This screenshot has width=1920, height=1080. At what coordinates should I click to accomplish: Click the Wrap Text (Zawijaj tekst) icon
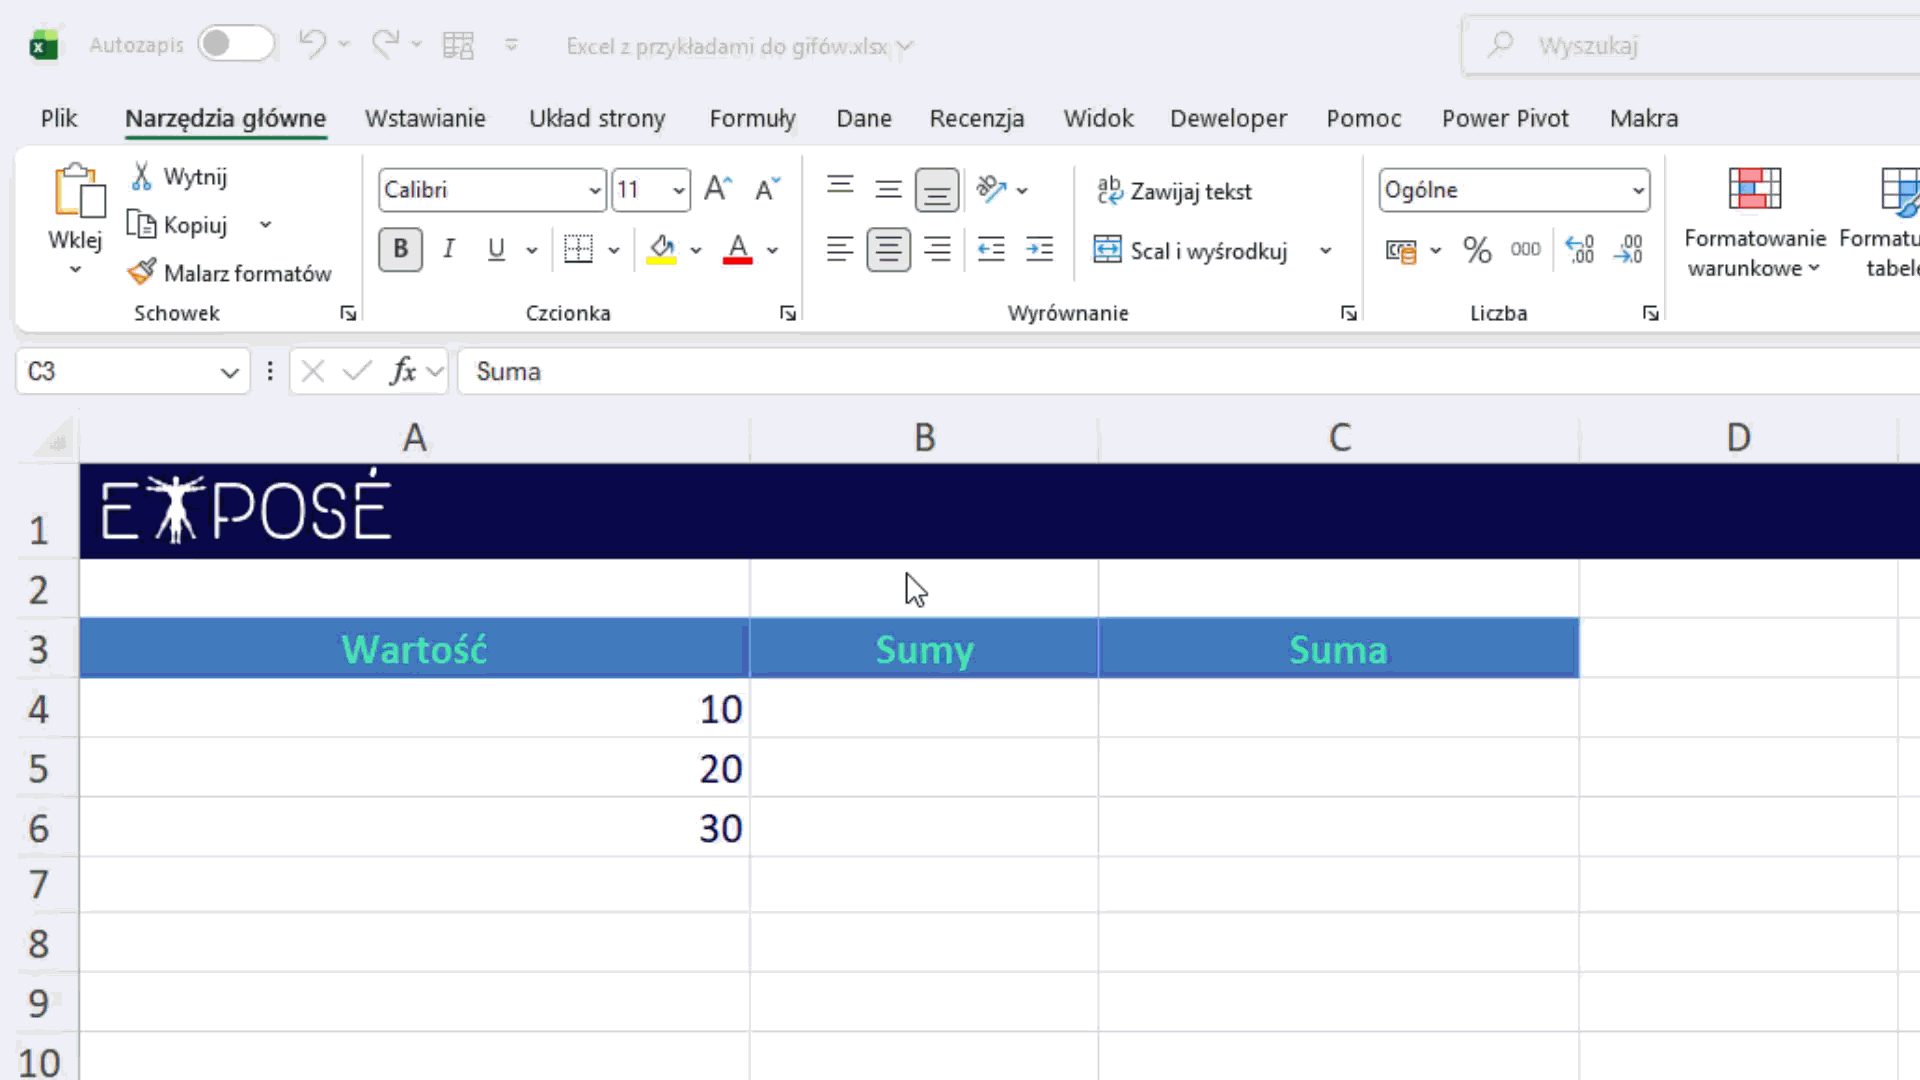click(x=1109, y=190)
